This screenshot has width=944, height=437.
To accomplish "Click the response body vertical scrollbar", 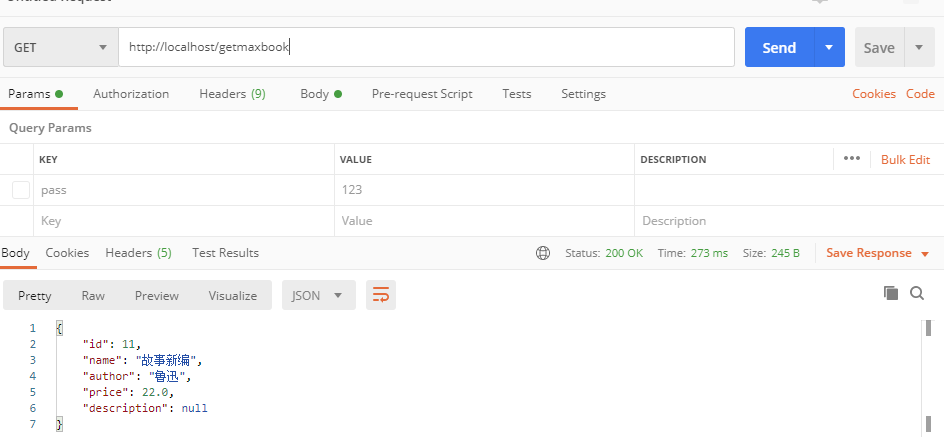I will (x=928, y=376).
